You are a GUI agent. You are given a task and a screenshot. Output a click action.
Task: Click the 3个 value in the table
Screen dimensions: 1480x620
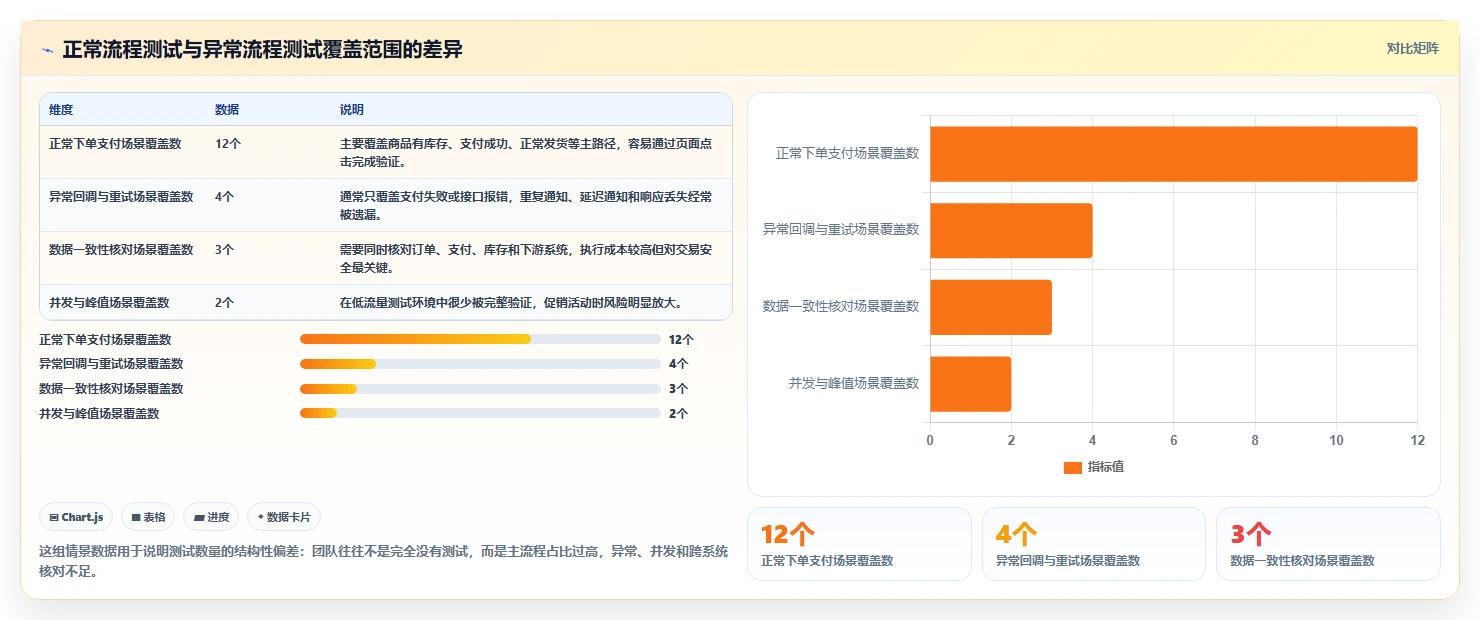point(225,250)
